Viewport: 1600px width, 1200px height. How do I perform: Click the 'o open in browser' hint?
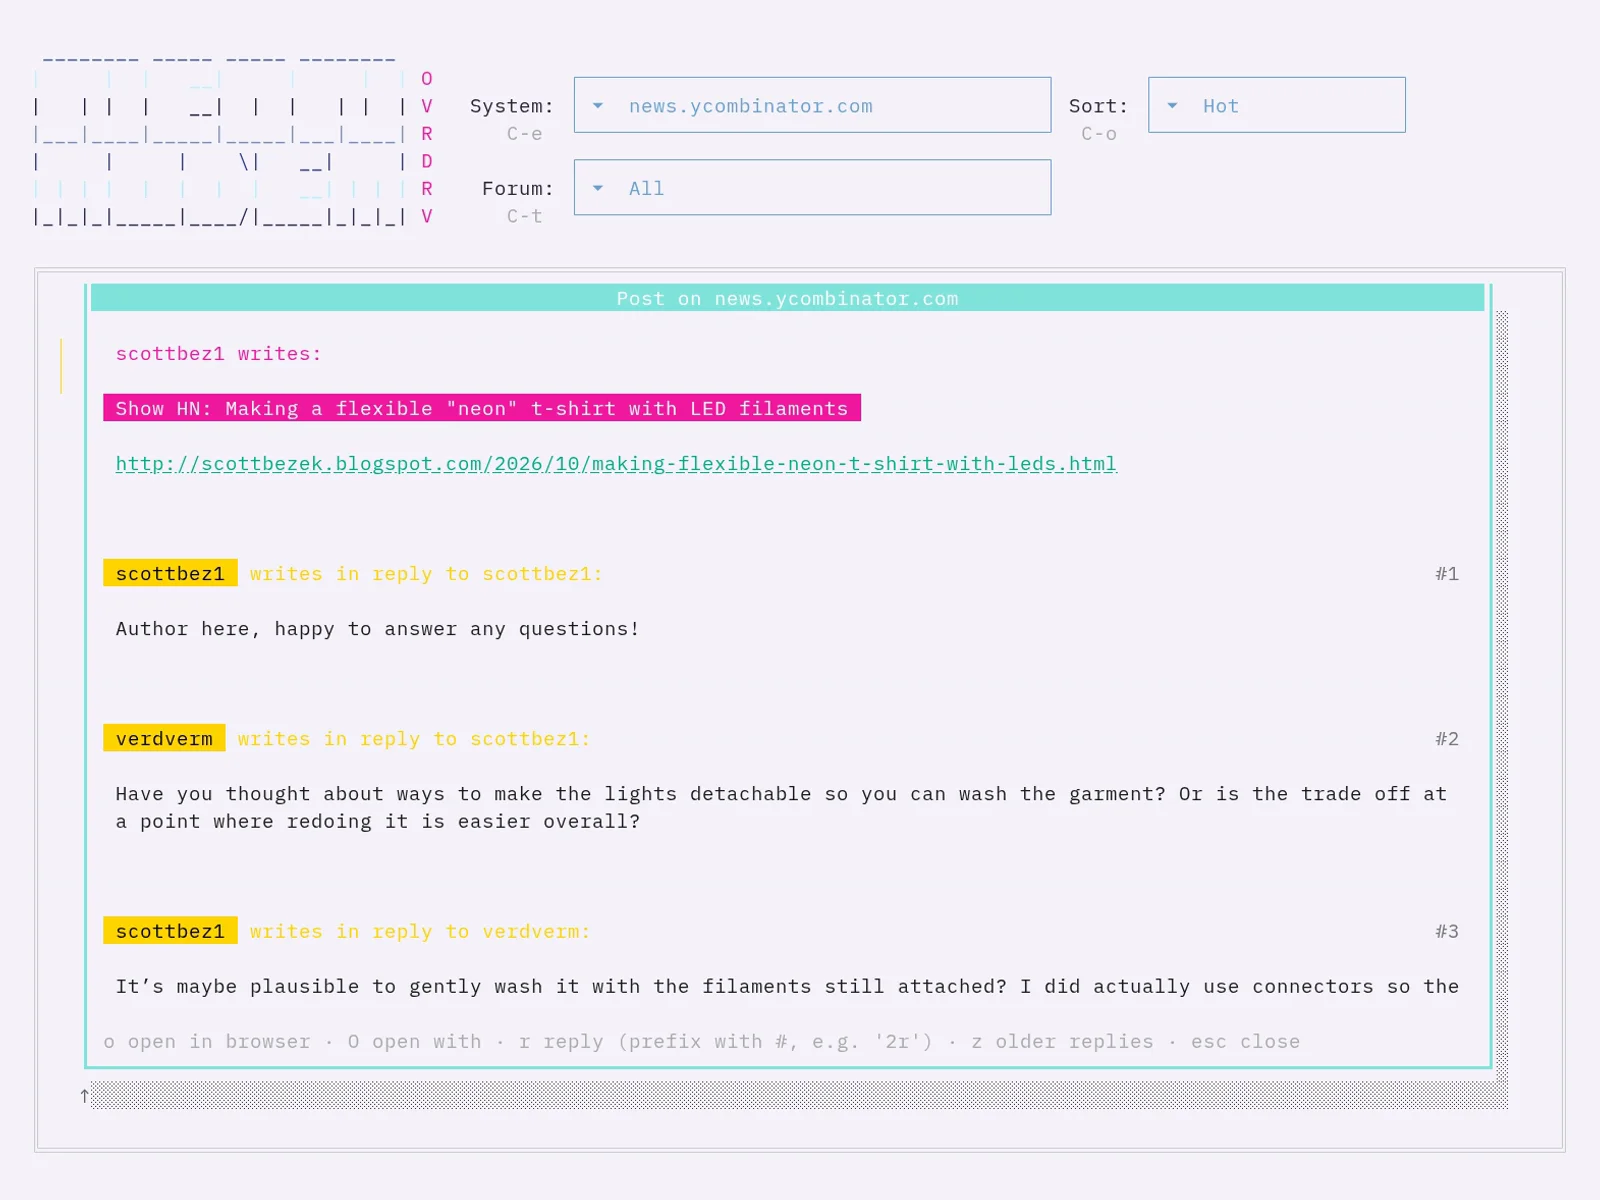coord(207,1041)
